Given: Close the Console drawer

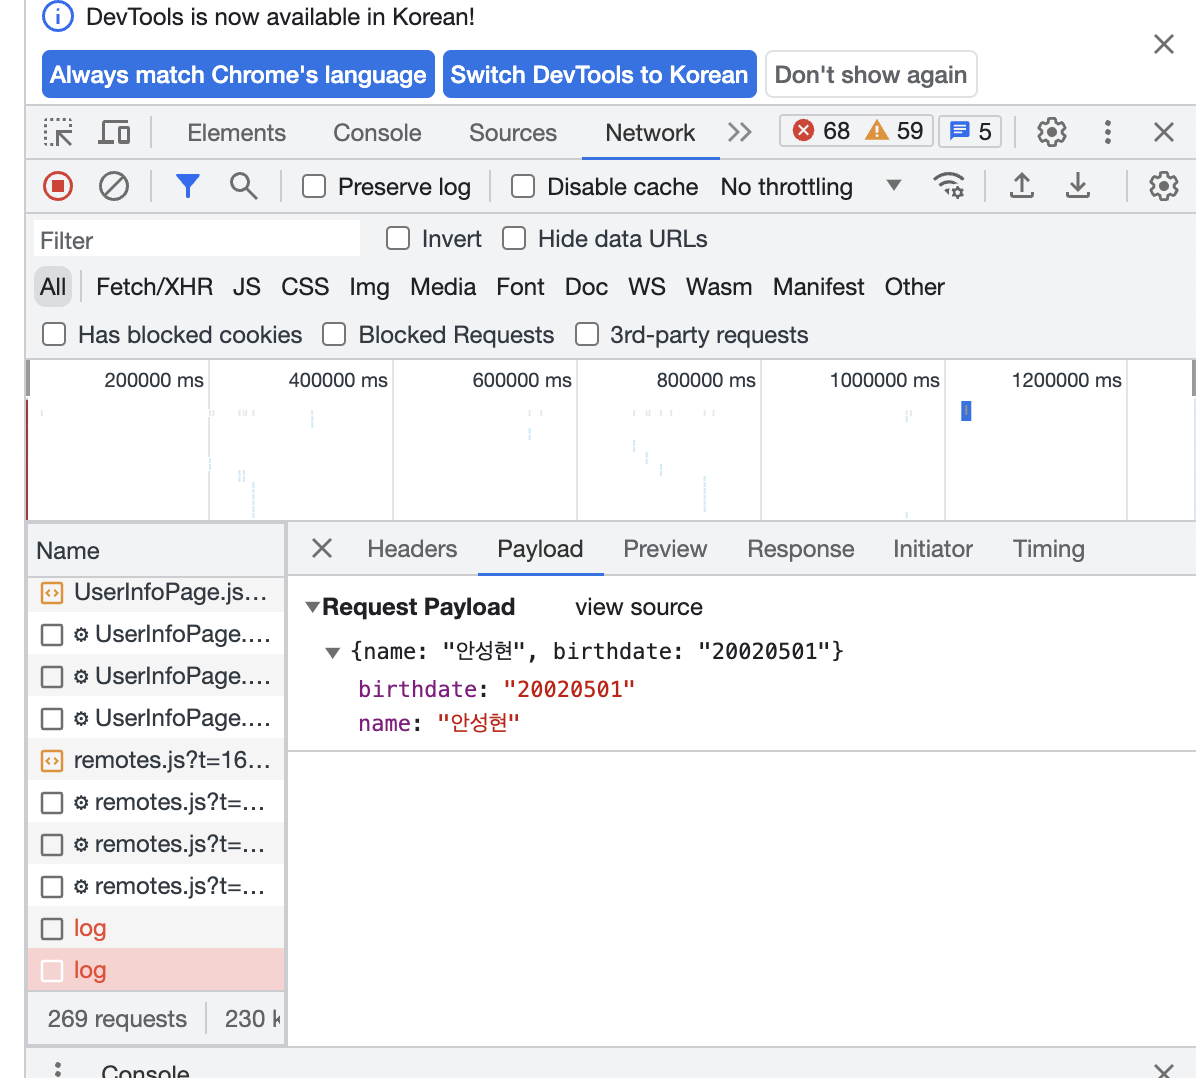Looking at the screenshot, I should click(1163, 1070).
